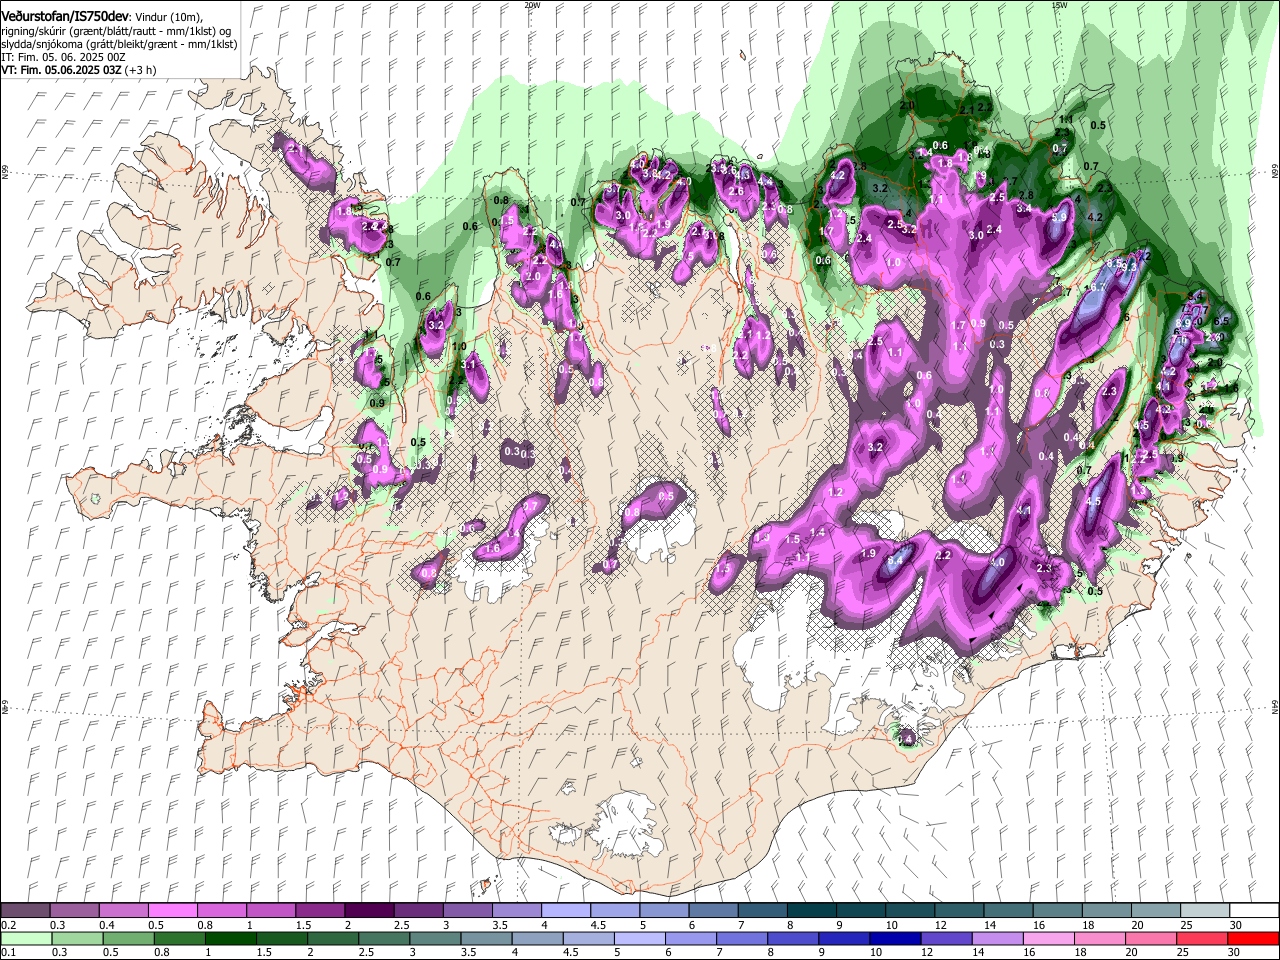Click the 30 label on the lower scale
This screenshot has width=1280, height=960.
tap(1236, 952)
